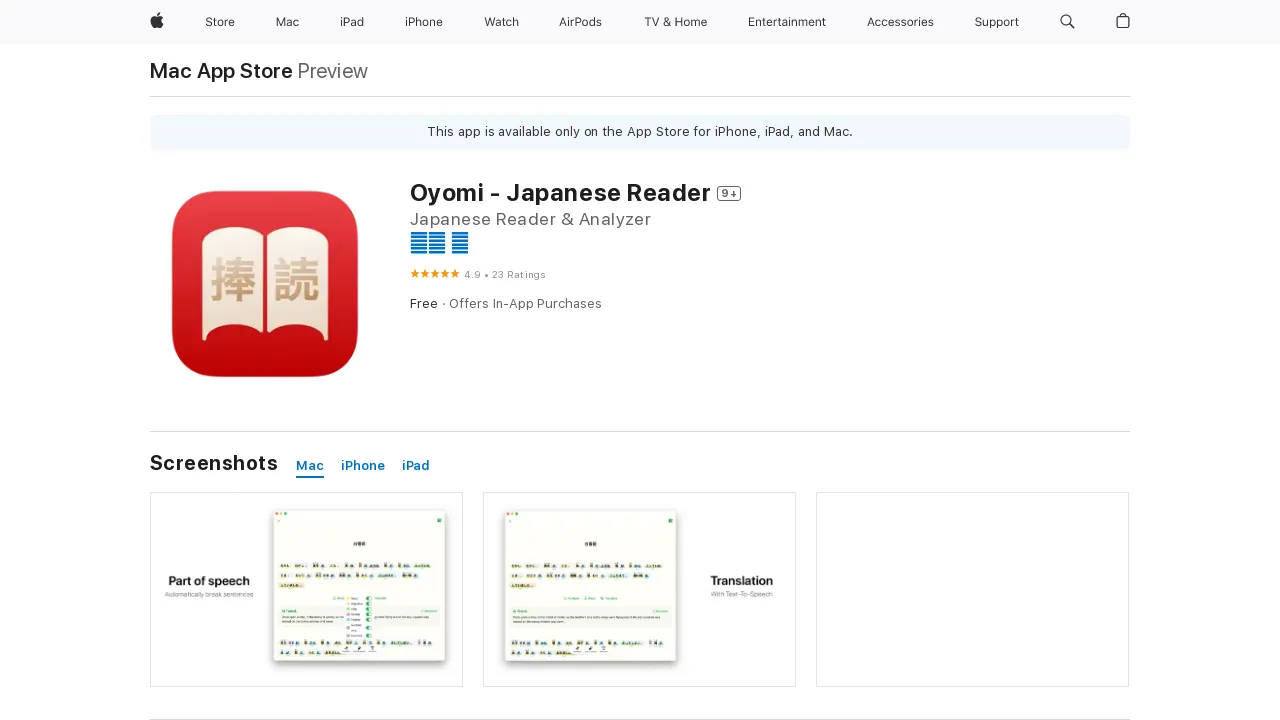Click the Offers In-App Purchases text
This screenshot has width=1280, height=720.
pos(525,304)
